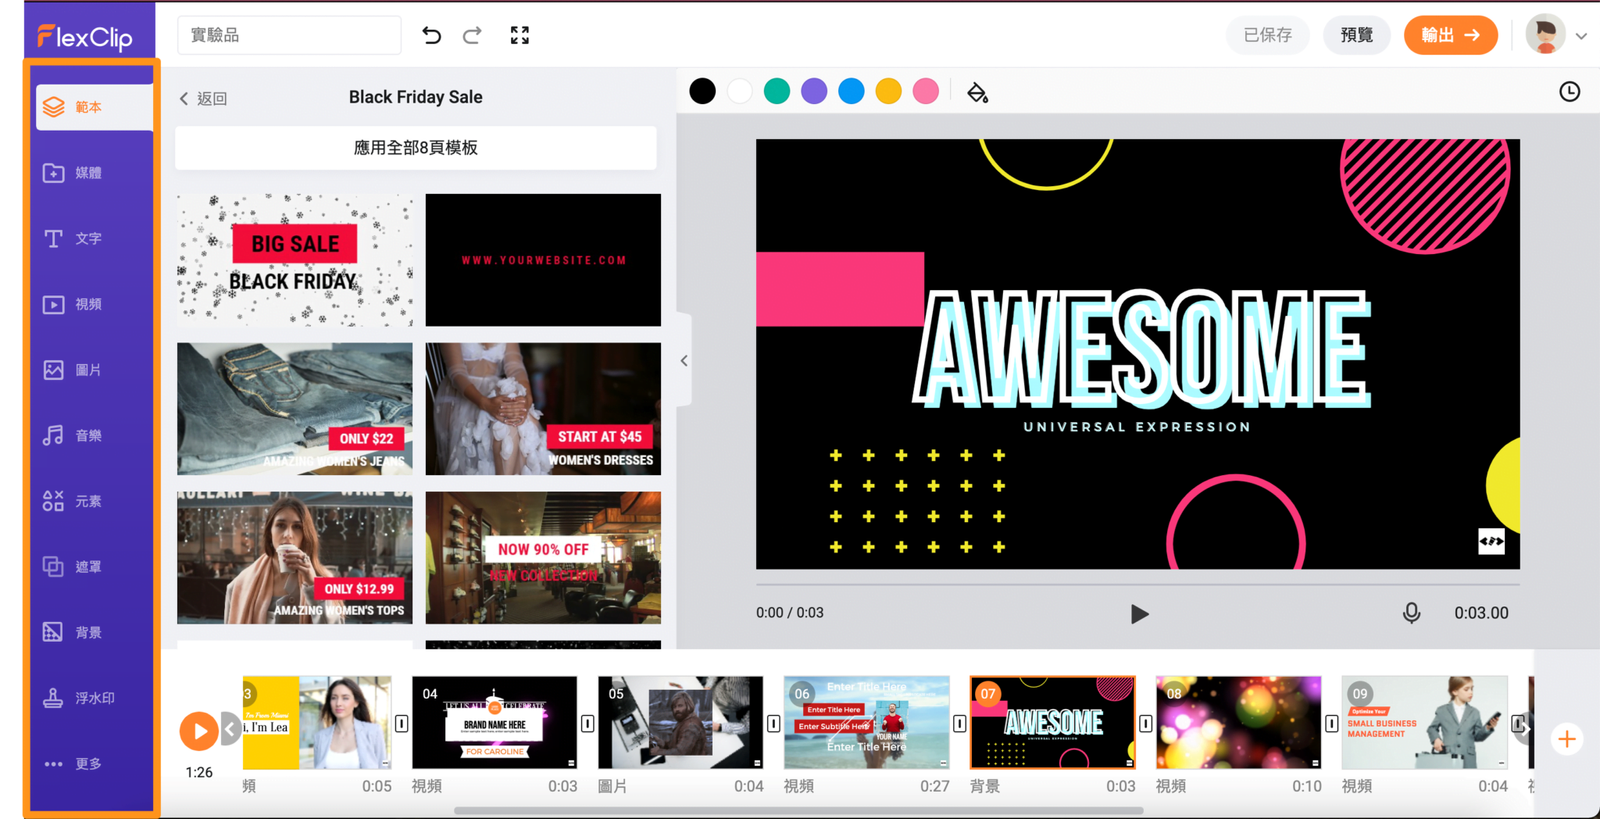Toggle transition between scenes 04 and 05
The height and width of the screenshot is (819, 1600).
point(587,723)
